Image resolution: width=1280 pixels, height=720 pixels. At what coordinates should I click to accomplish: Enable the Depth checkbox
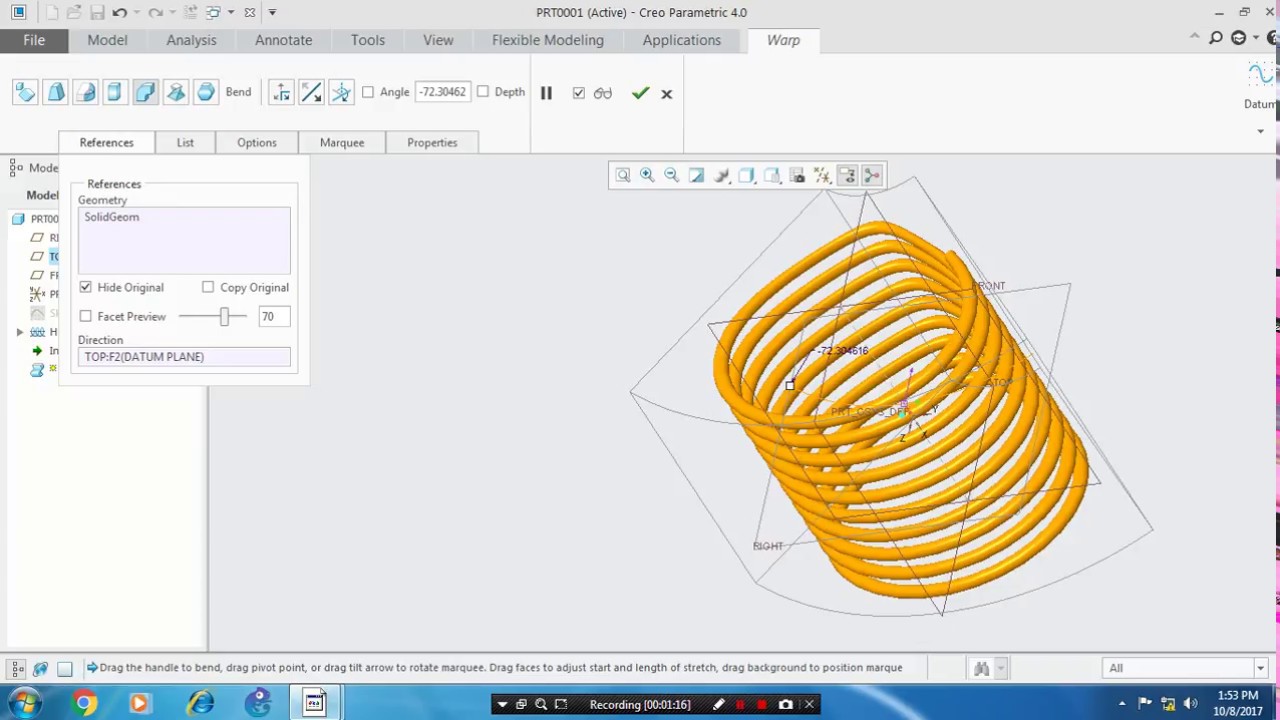coord(483,92)
